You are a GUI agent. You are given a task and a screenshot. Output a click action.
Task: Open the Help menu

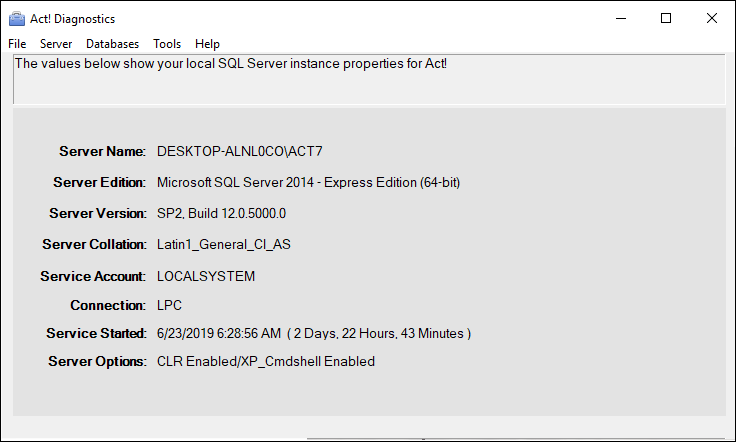pyautogui.click(x=207, y=44)
